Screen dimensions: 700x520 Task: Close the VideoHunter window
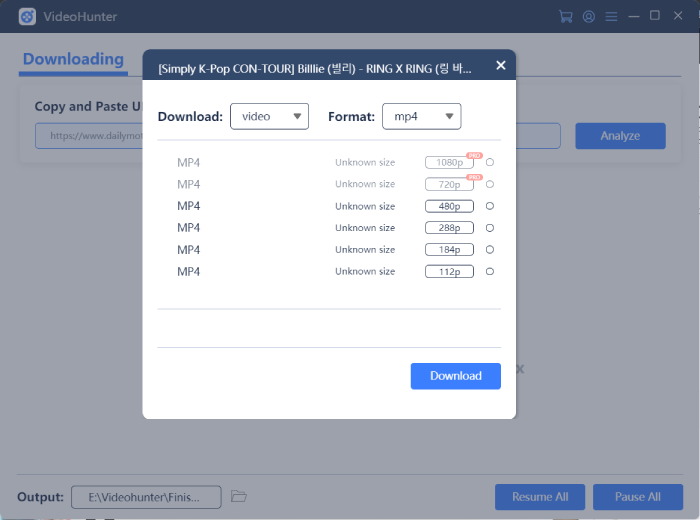click(678, 16)
